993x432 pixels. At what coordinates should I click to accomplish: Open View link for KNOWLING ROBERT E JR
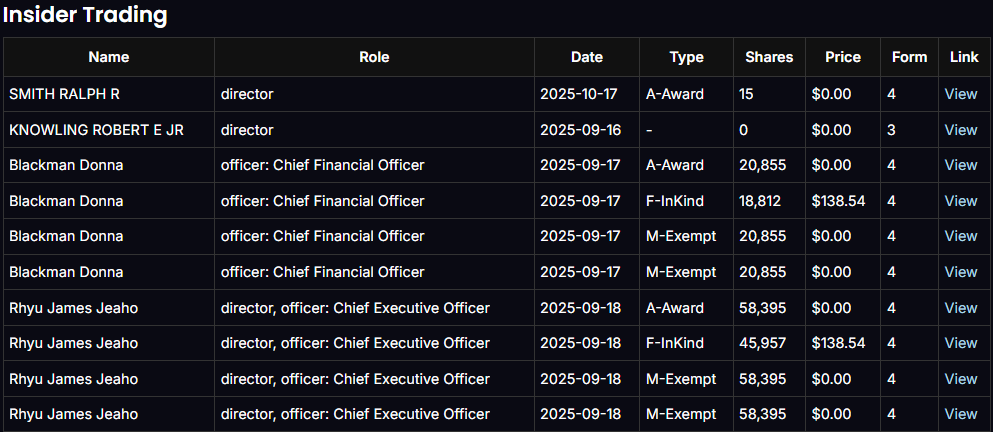[x=960, y=130]
